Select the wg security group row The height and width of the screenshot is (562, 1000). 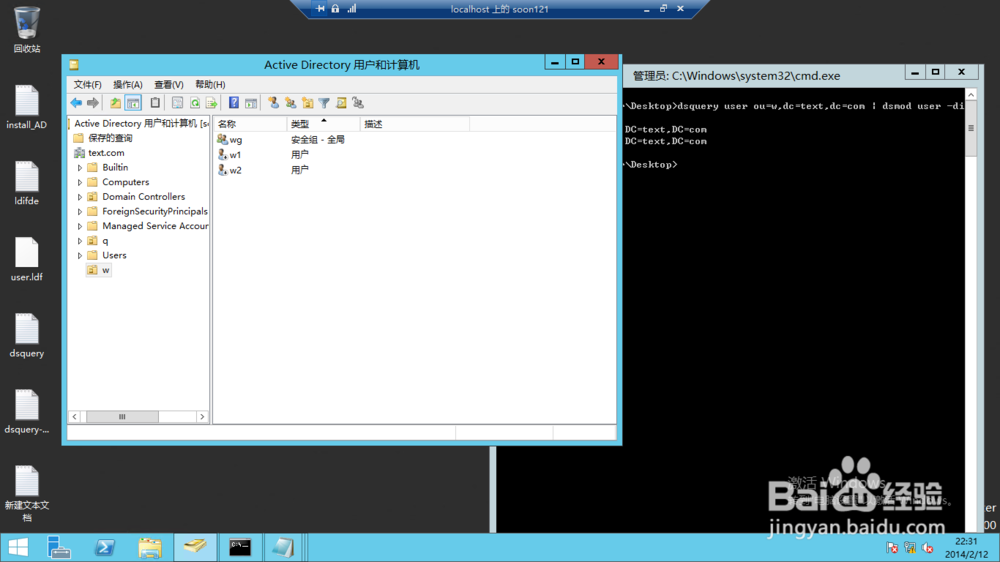click(x=235, y=139)
